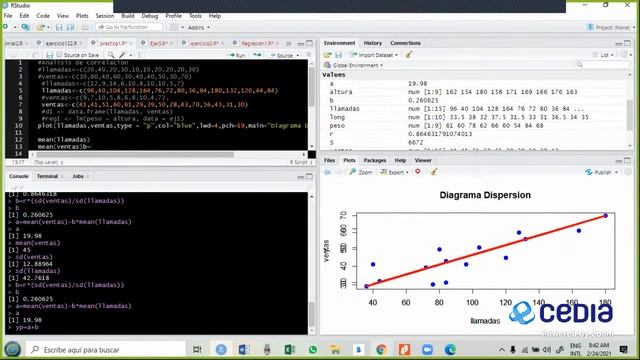
Task: Open the Tools menu
Action: coord(195,16)
